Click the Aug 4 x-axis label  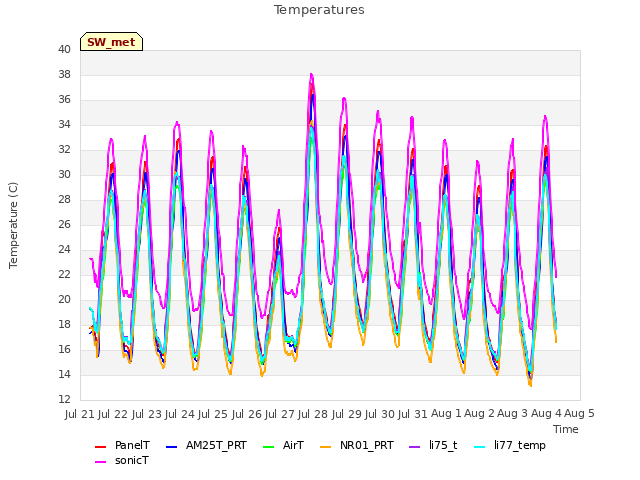[546, 414]
